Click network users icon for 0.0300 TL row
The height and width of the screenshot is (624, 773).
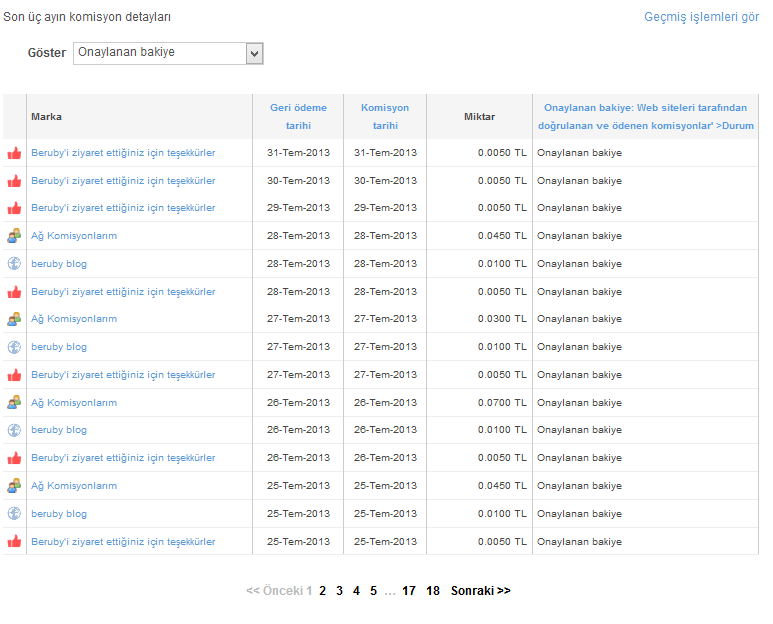pos(14,319)
